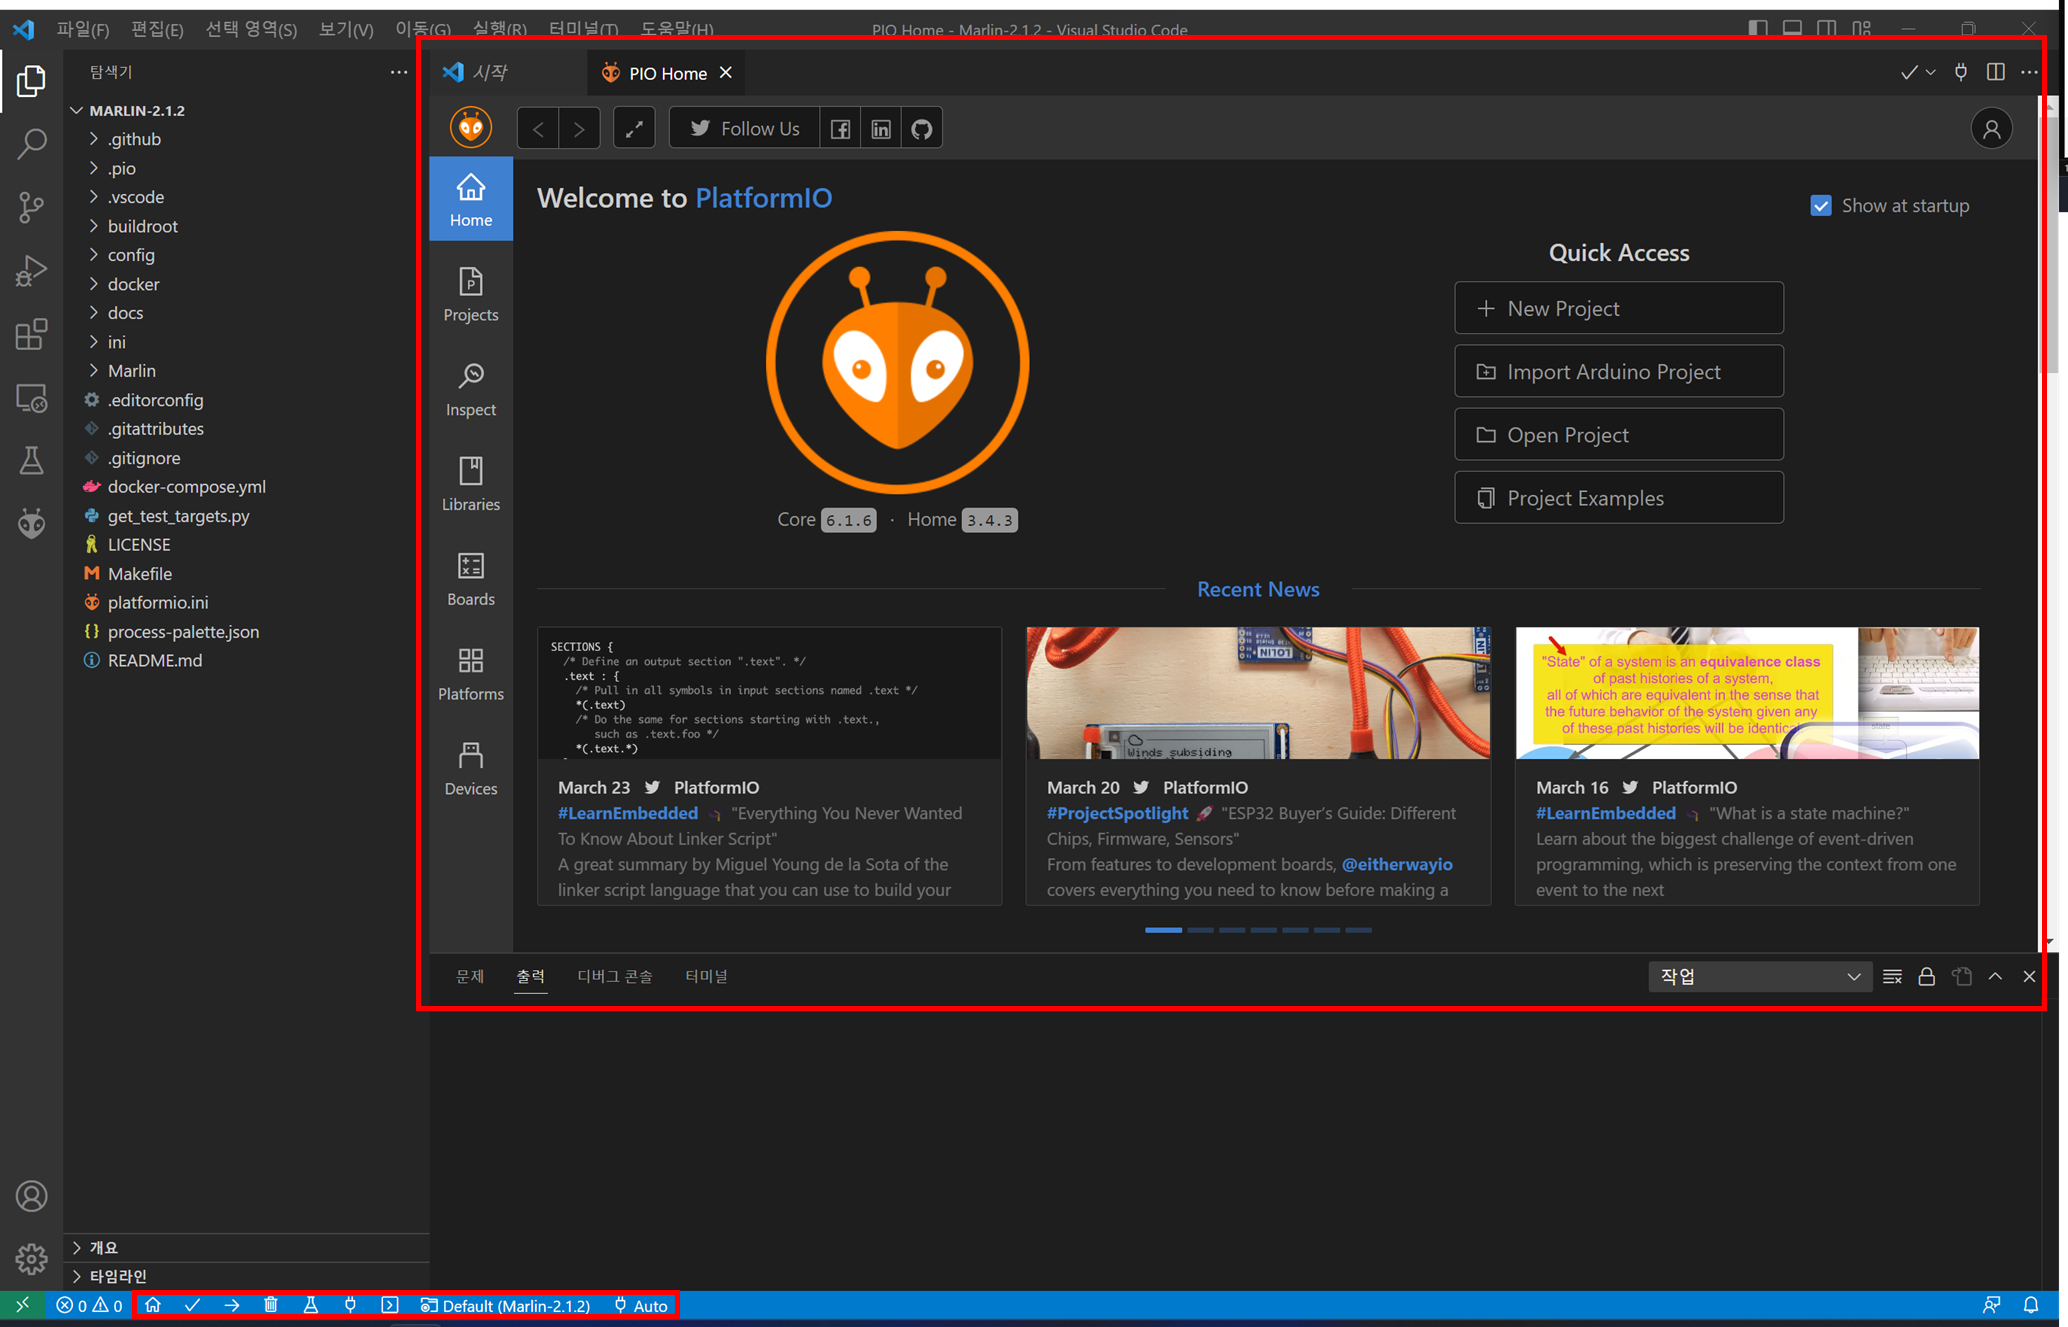
Task: Click Import Arduino Project button
Action: point(1618,371)
